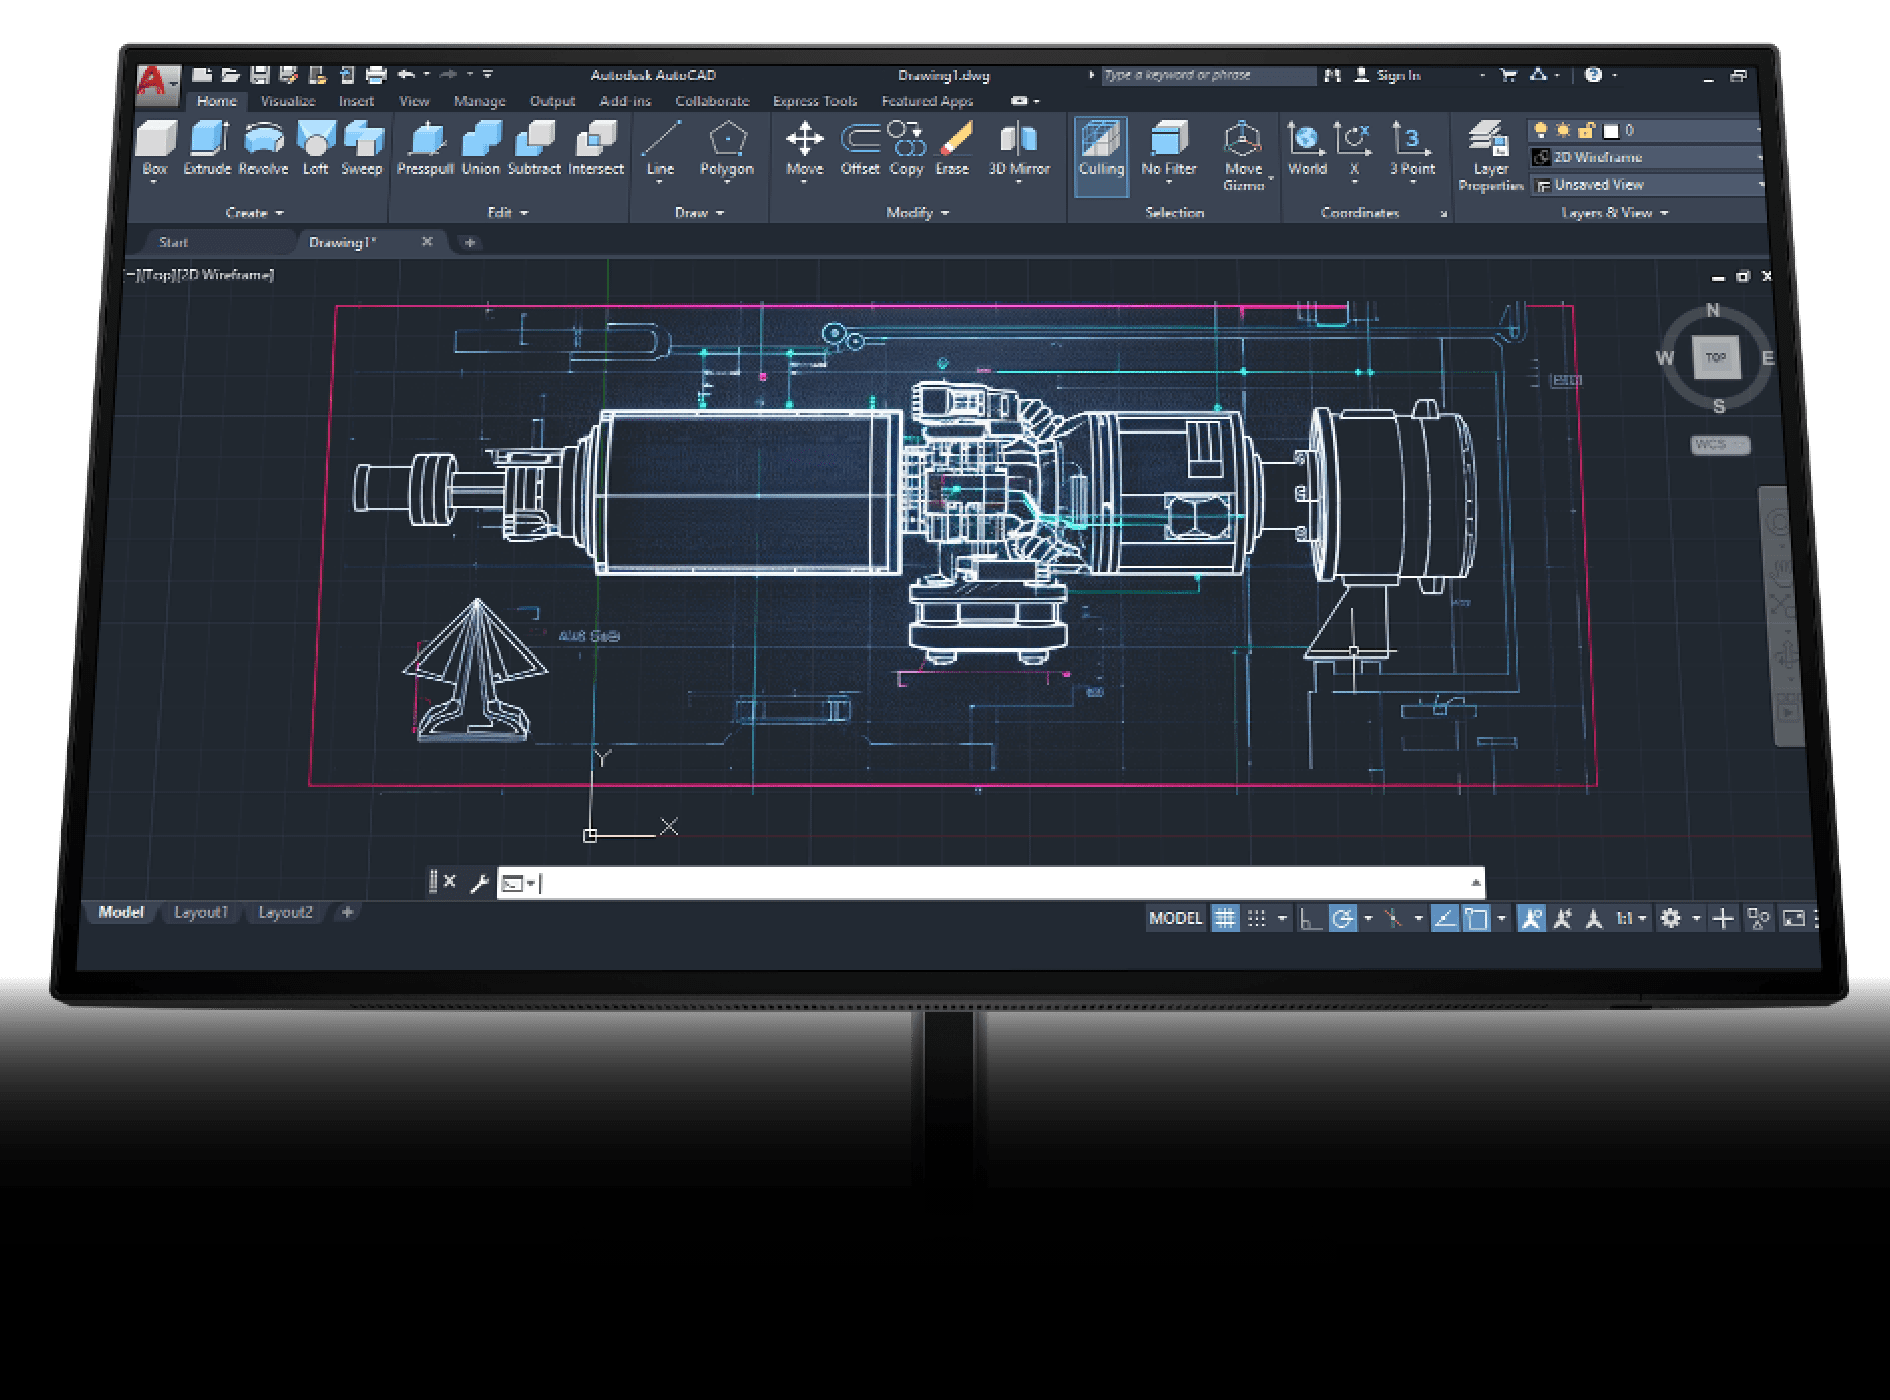1890x1400 pixels.
Task: Switch to the Visualize ribbon tab
Action: [x=288, y=101]
